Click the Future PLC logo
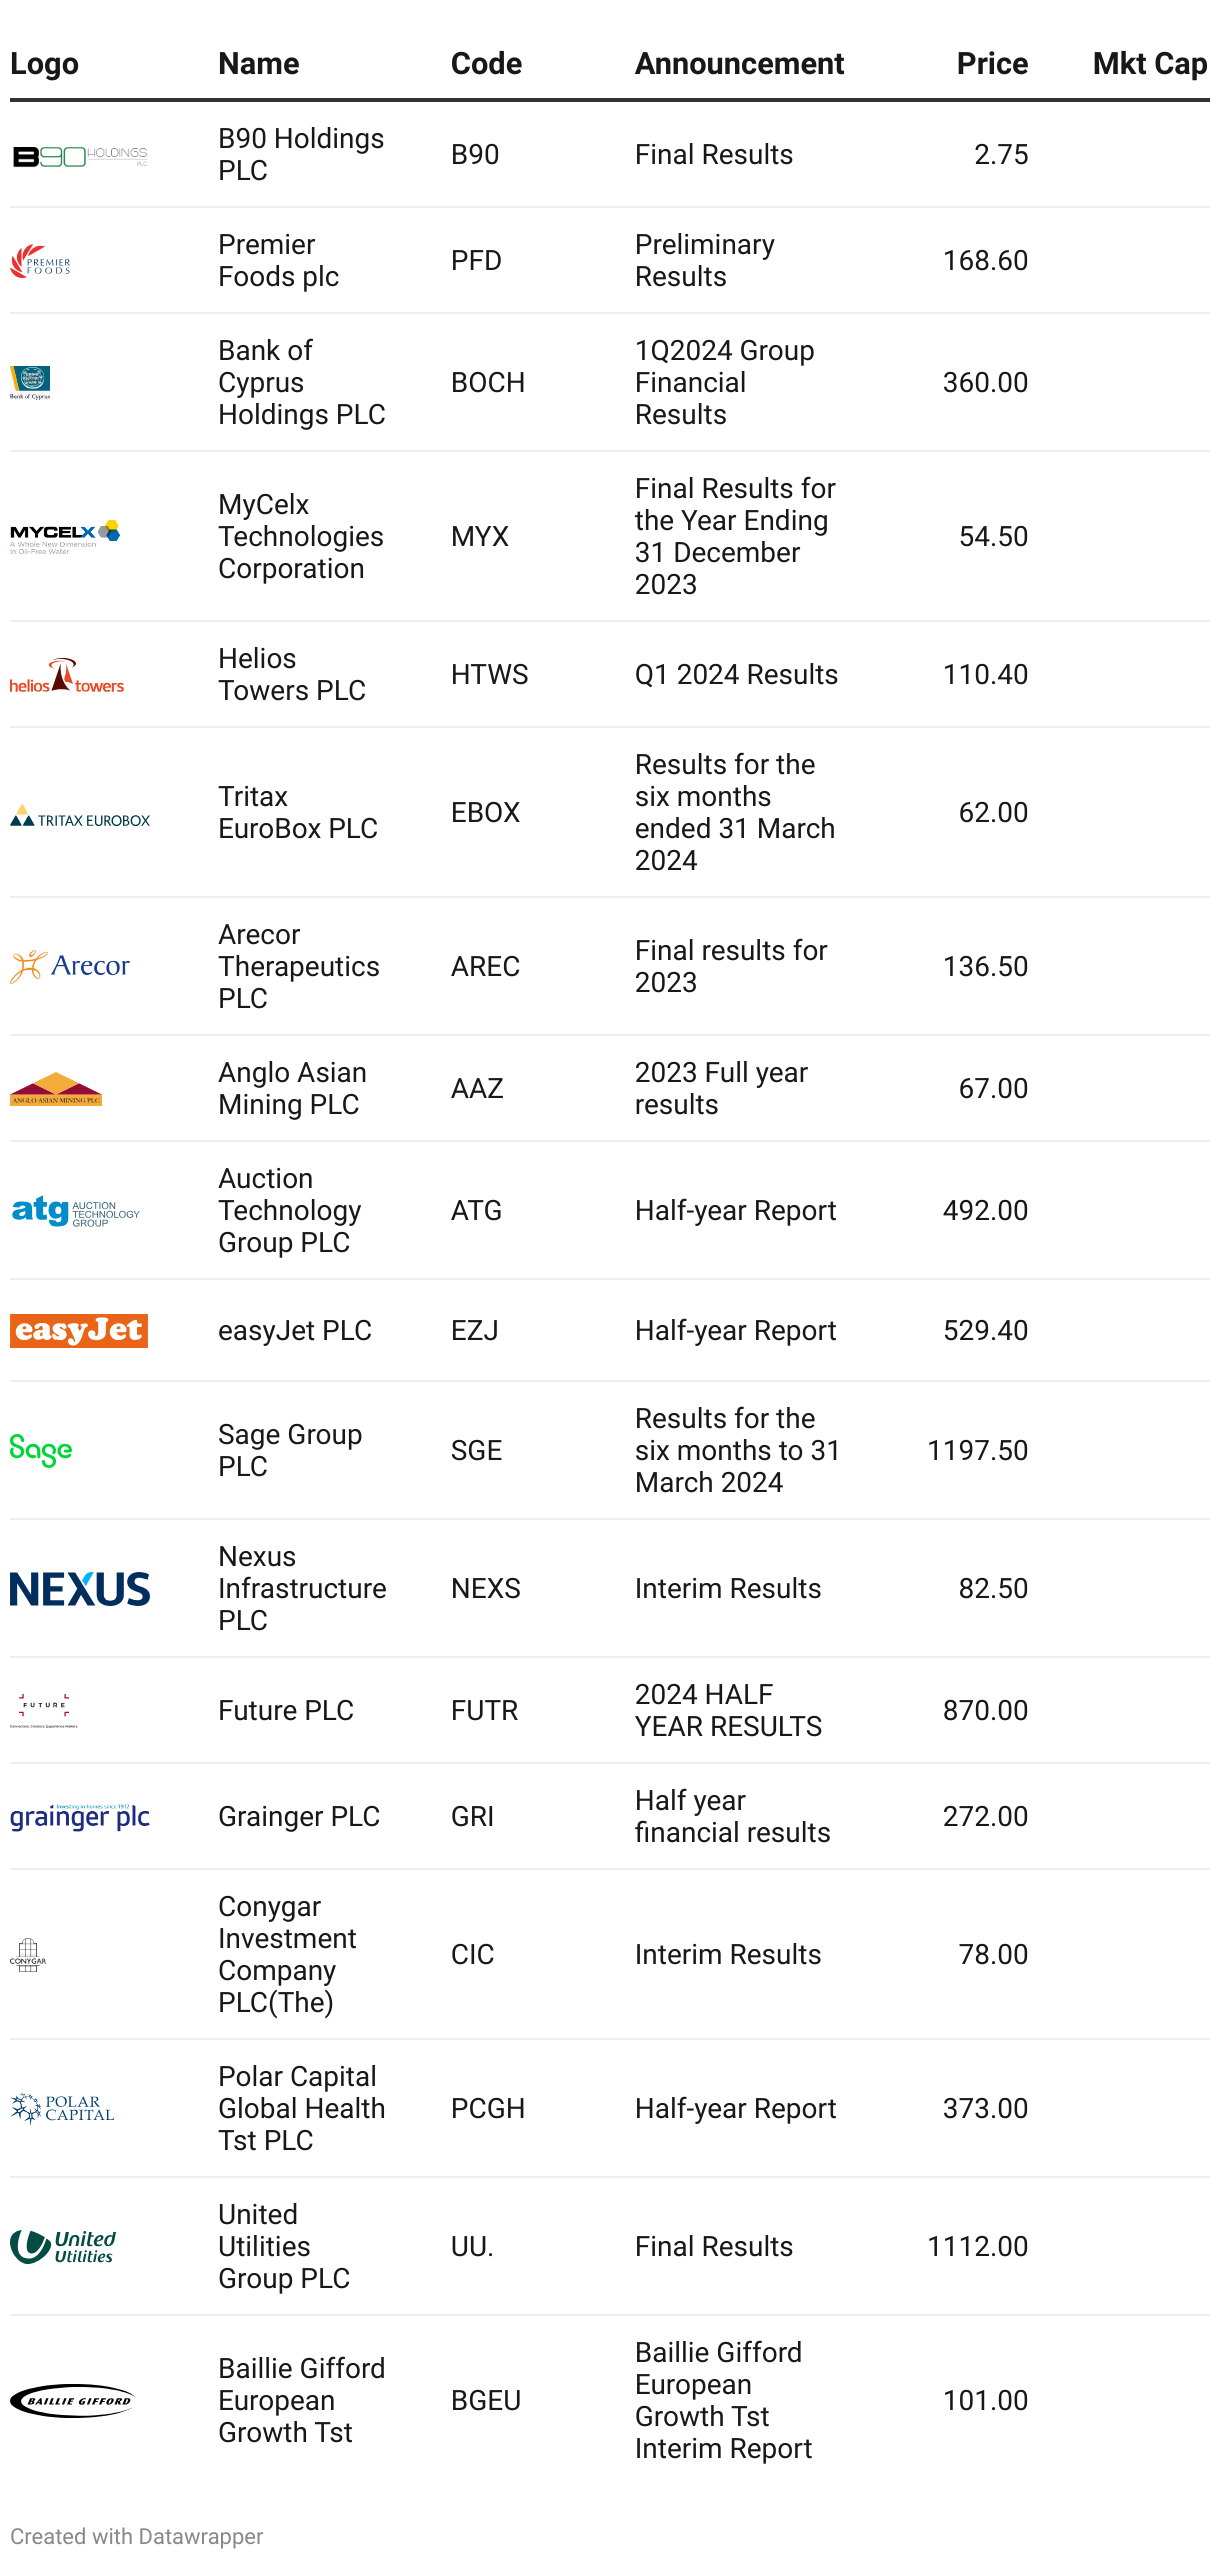1220x2560 pixels. pos(44,1711)
